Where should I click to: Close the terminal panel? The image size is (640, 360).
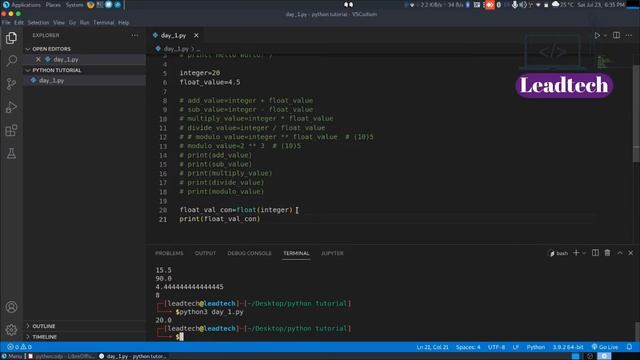[x=631, y=253]
